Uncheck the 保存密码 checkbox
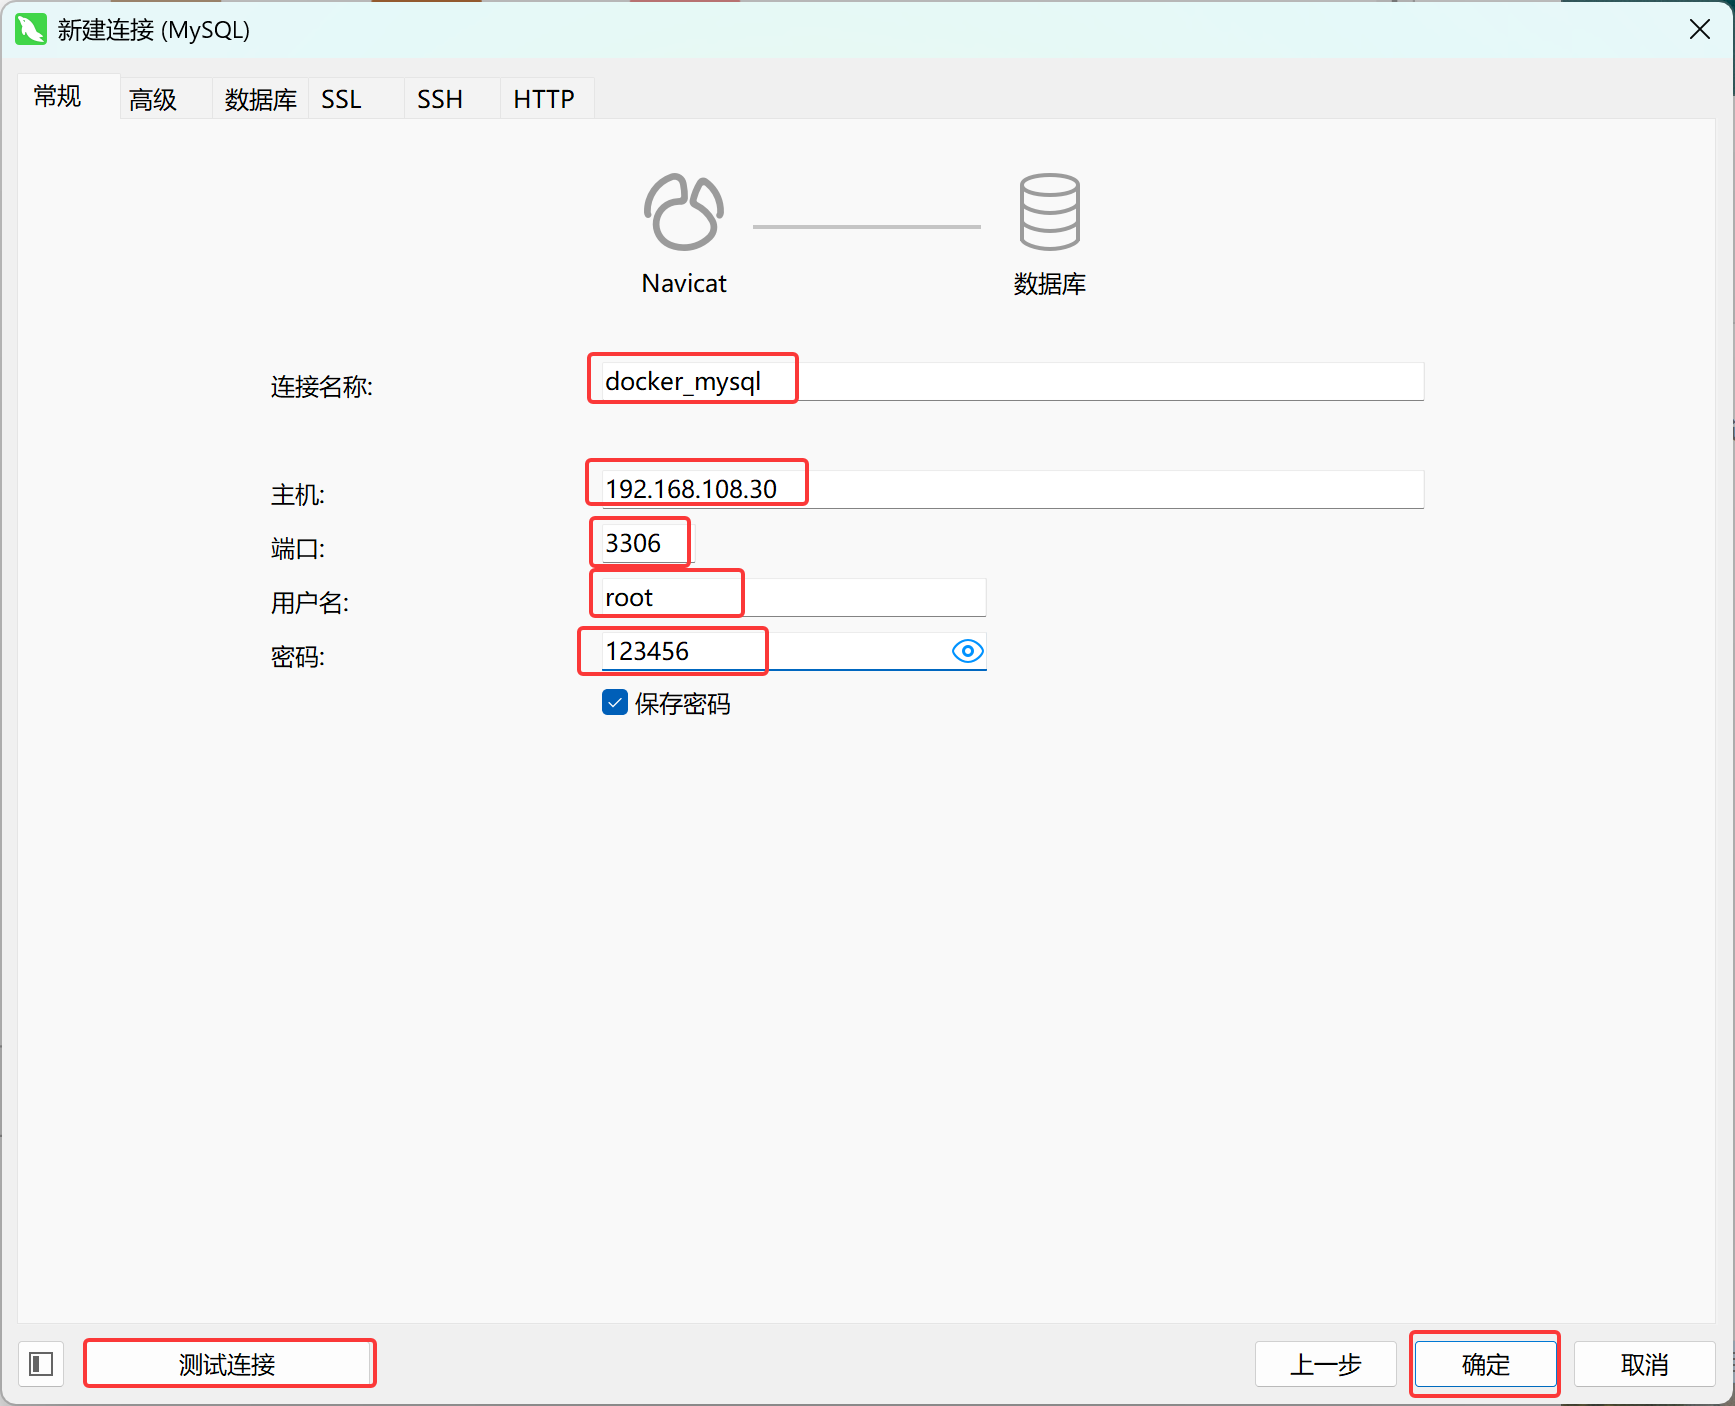 (x=615, y=703)
